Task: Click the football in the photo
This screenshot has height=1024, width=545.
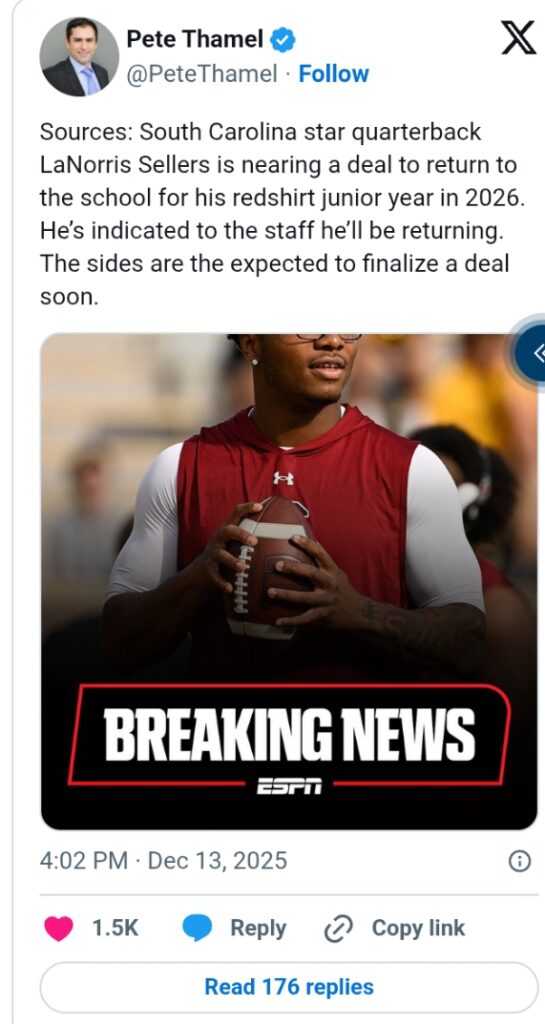Action: [x=269, y=568]
